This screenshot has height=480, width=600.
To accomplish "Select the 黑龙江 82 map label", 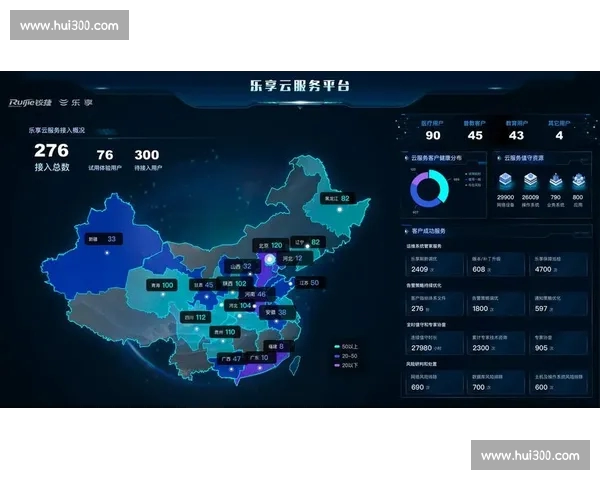I will (338, 198).
